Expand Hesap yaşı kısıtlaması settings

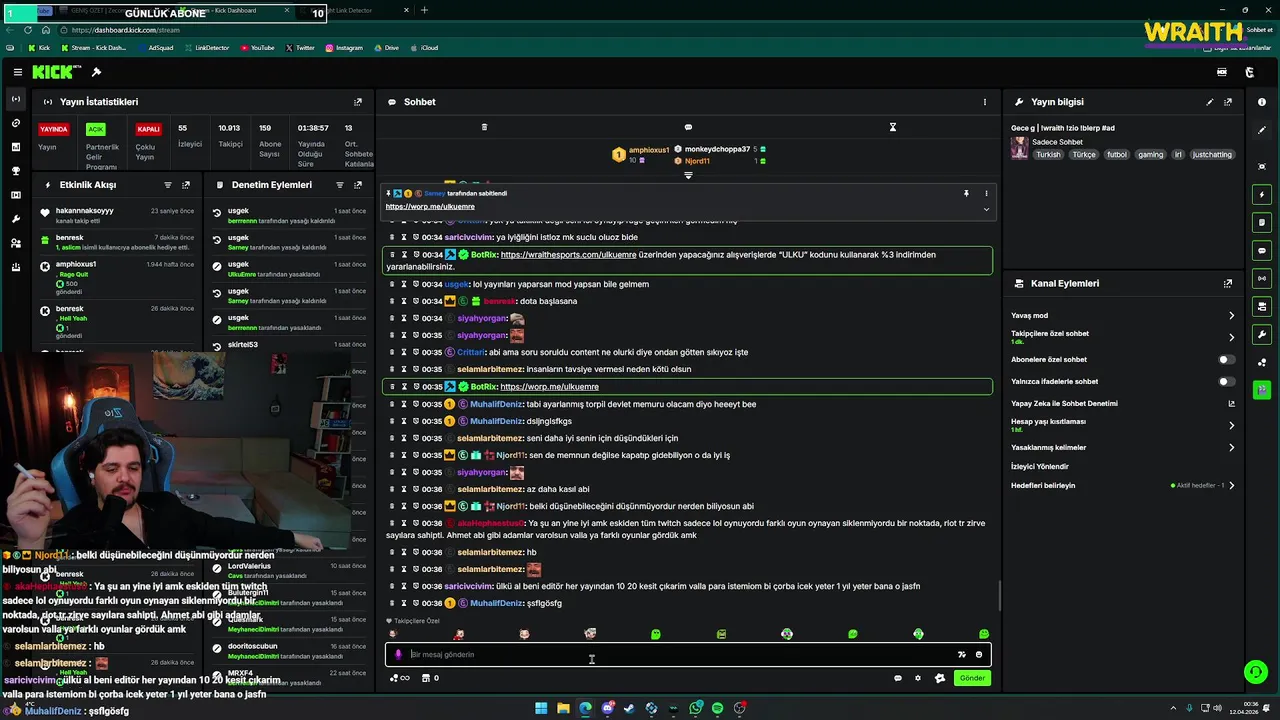[1231, 425]
